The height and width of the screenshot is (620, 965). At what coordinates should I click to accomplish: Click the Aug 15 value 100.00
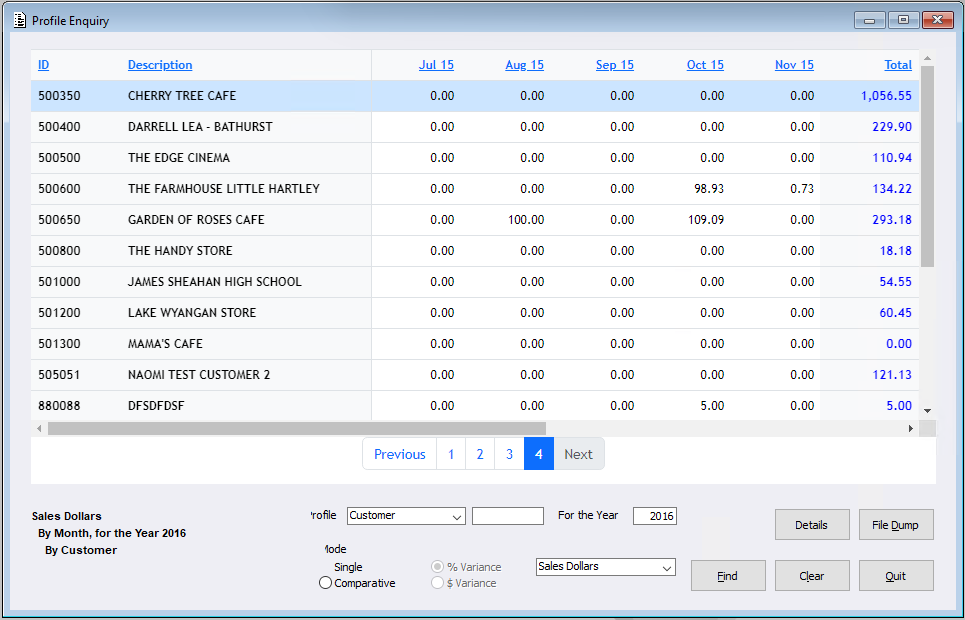click(526, 220)
